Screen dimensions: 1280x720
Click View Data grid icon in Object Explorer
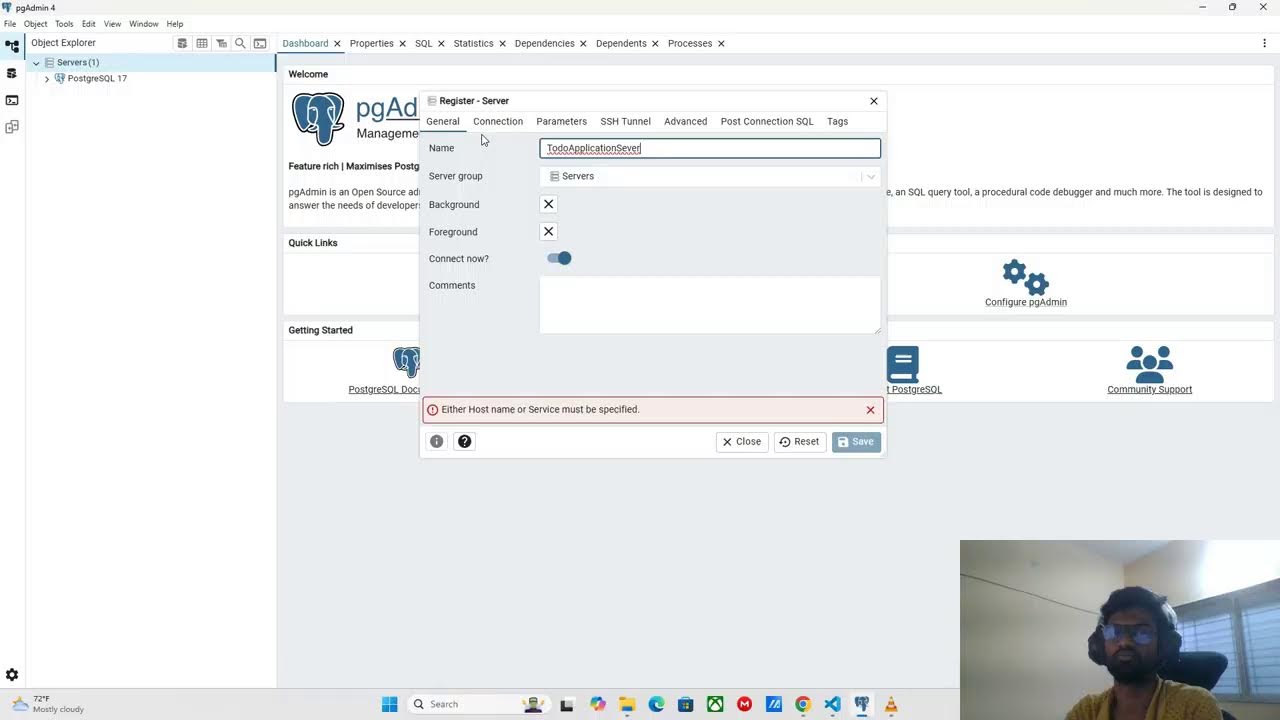(x=202, y=43)
